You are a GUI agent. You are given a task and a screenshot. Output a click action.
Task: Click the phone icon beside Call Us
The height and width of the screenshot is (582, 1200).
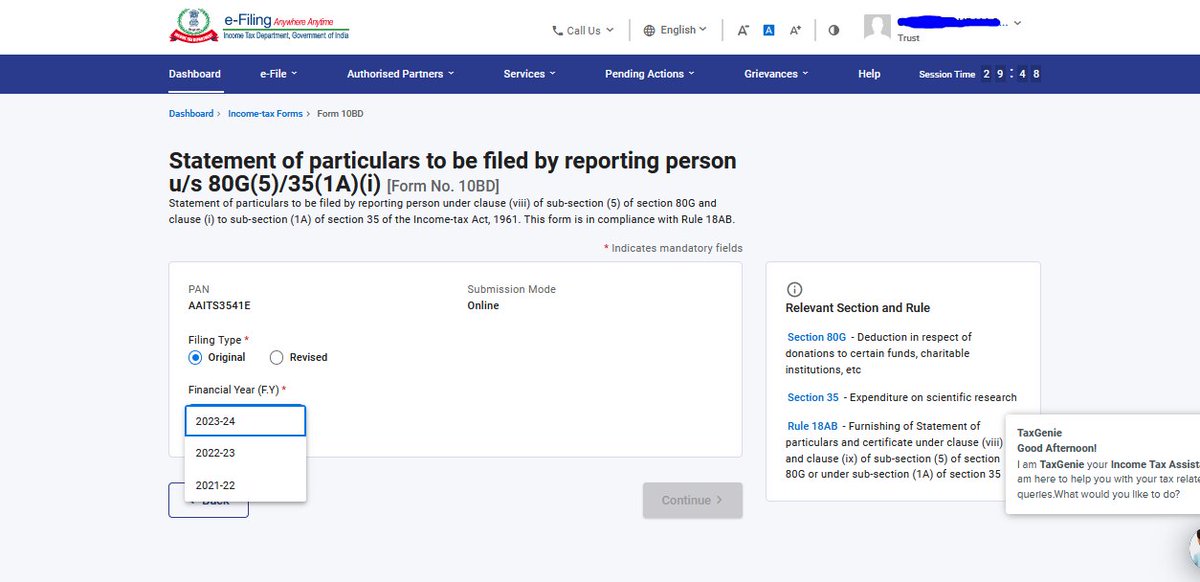(x=558, y=31)
